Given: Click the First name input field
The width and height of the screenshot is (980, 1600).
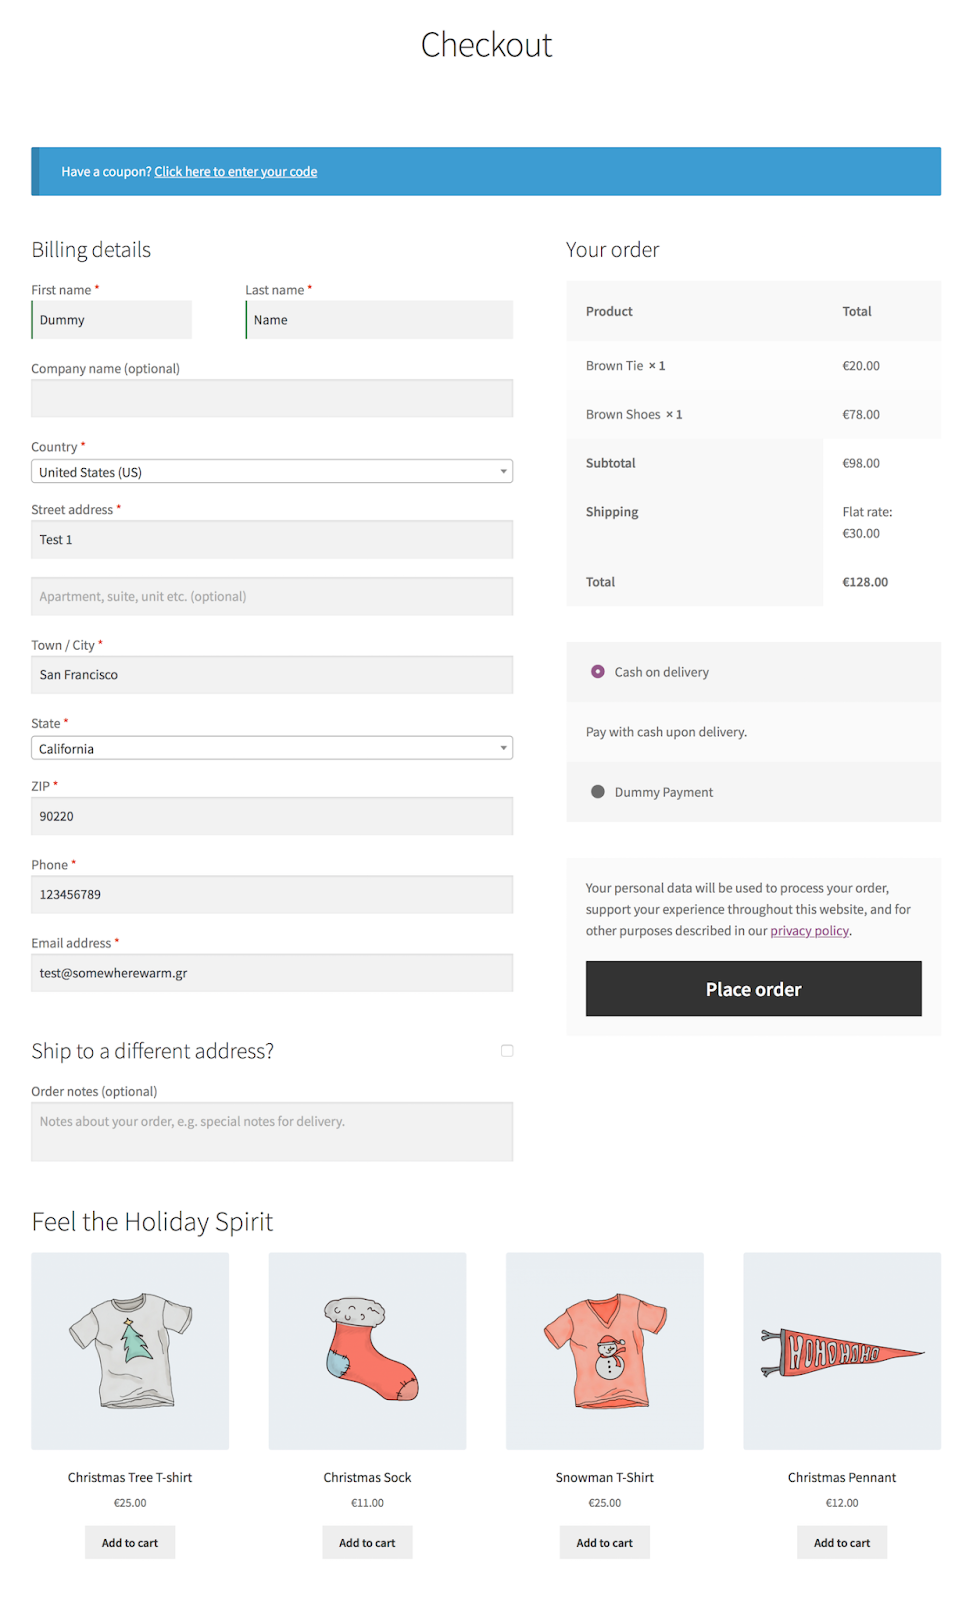Looking at the screenshot, I should click(x=112, y=320).
